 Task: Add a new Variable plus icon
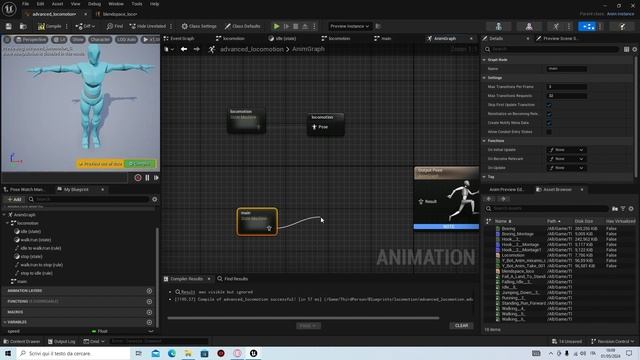pos(149,322)
